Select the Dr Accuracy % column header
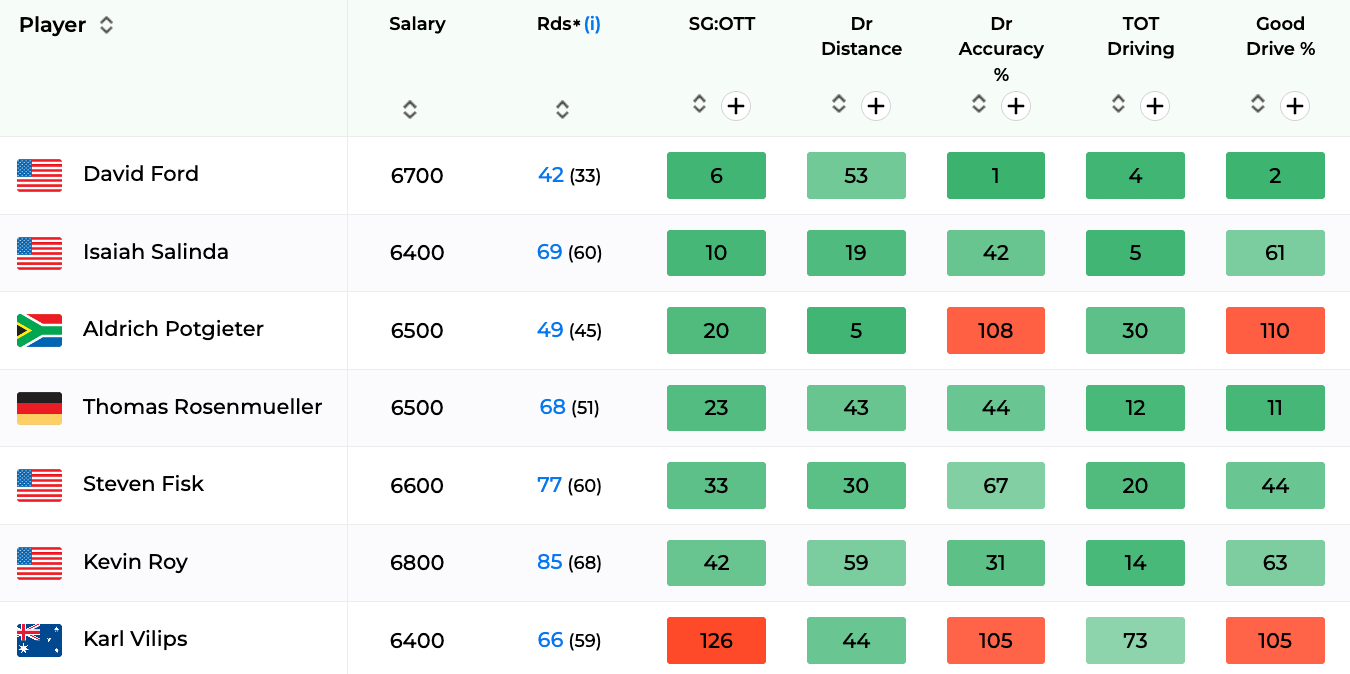 [x=1001, y=49]
